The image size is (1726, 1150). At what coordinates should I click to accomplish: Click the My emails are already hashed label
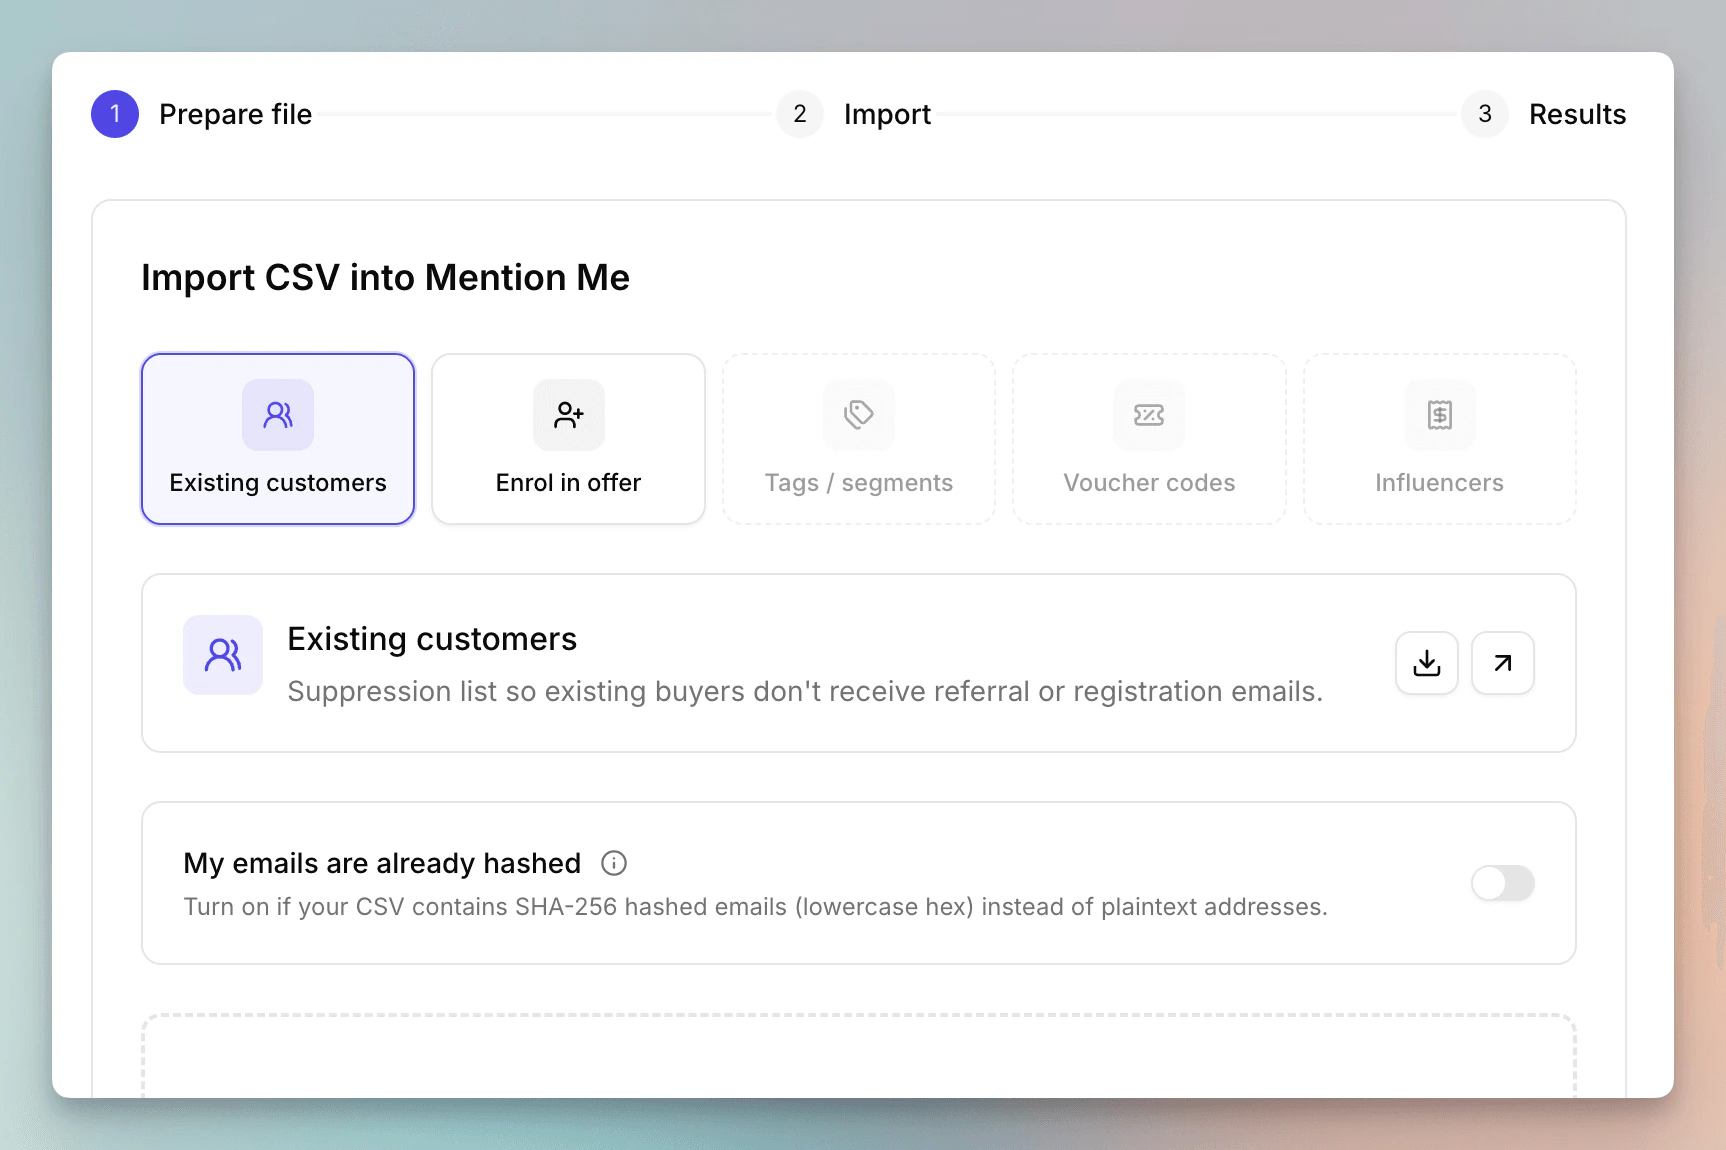(382, 863)
